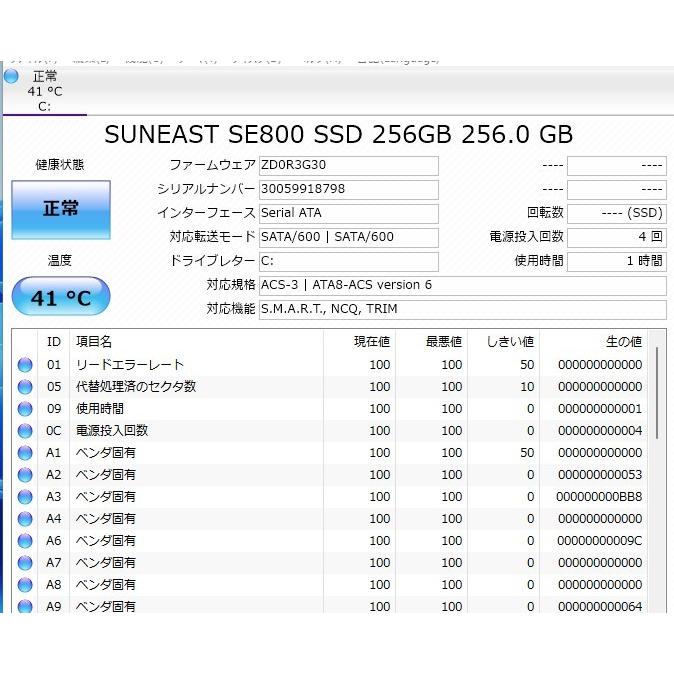Select the リードエラーレート row name
674x674 pixels.
[x=130, y=365]
